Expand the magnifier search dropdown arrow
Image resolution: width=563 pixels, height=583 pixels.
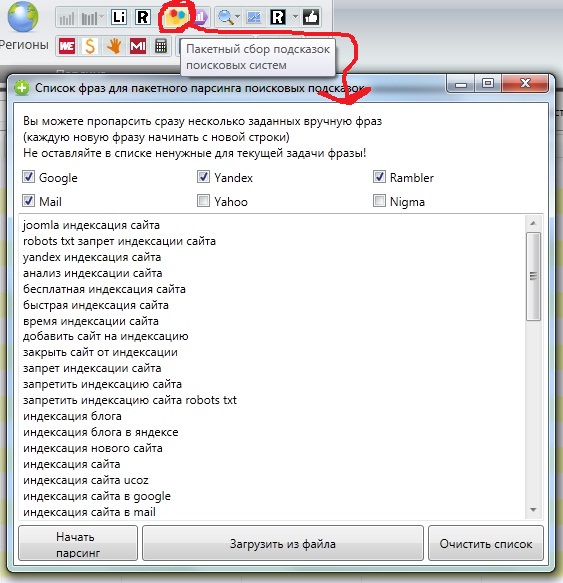click(238, 17)
